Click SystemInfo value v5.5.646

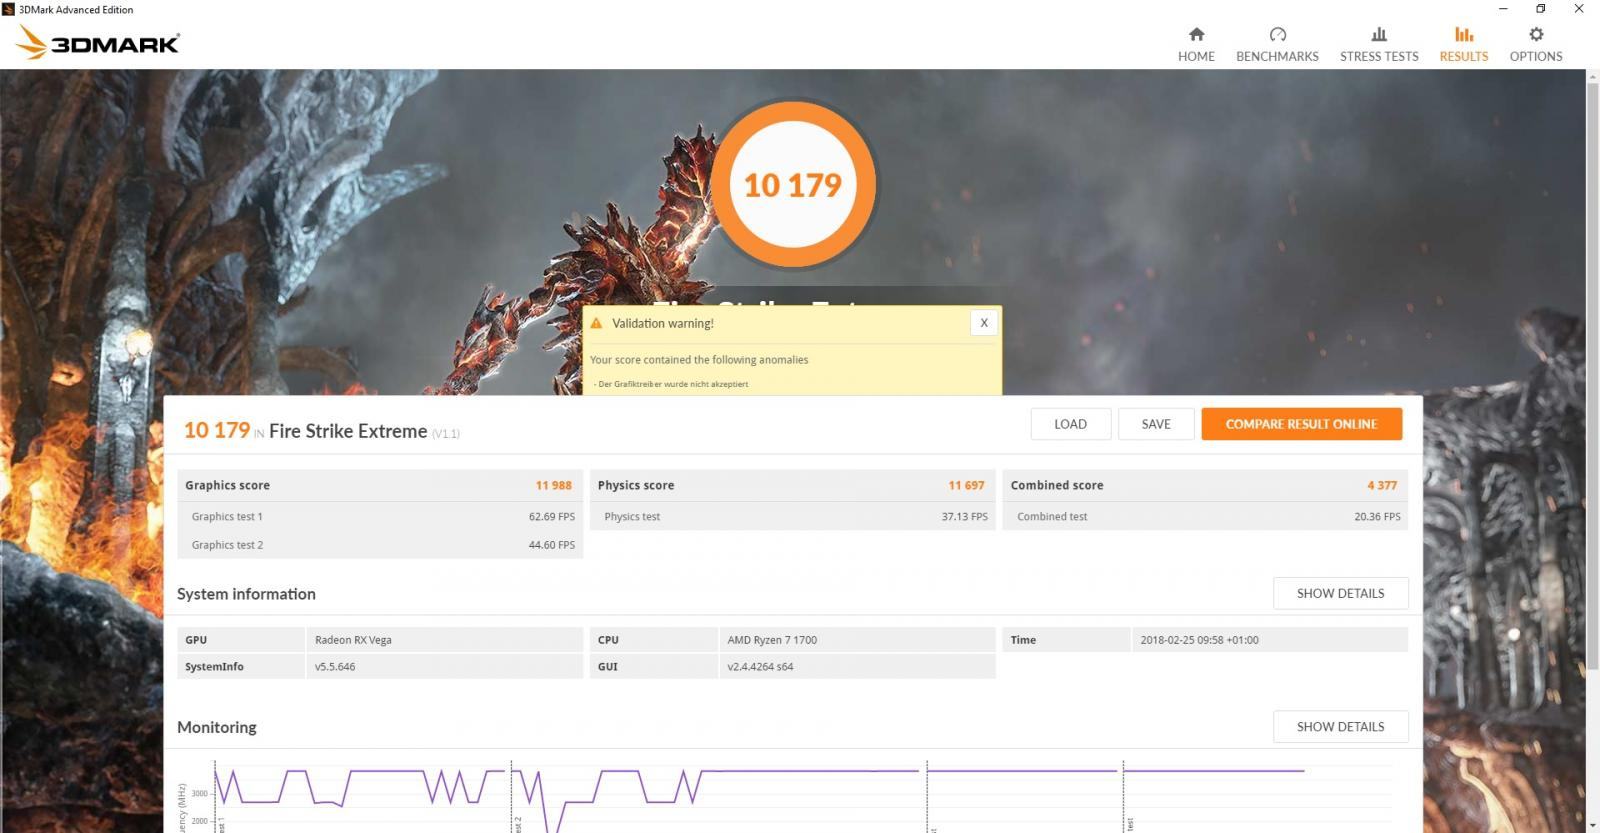click(x=335, y=667)
